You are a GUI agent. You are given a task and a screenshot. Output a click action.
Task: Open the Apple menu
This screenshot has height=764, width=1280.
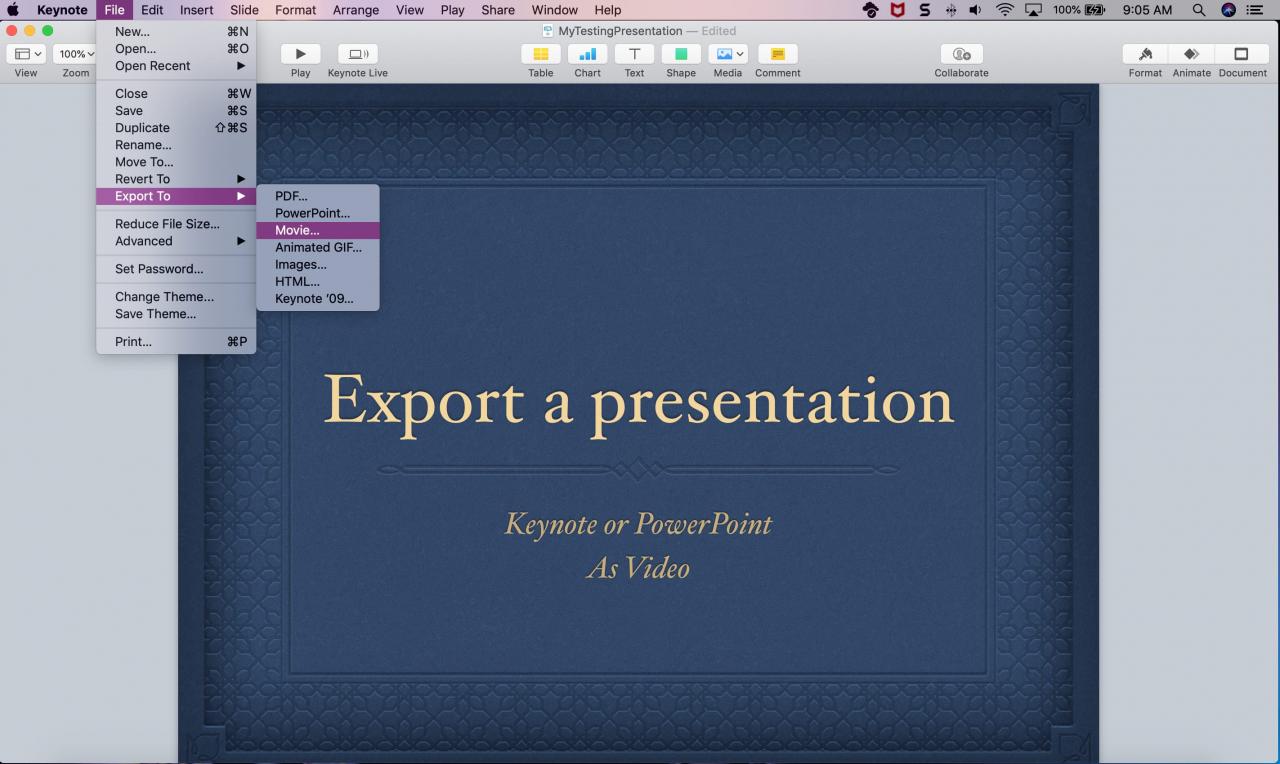click(x=13, y=10)
